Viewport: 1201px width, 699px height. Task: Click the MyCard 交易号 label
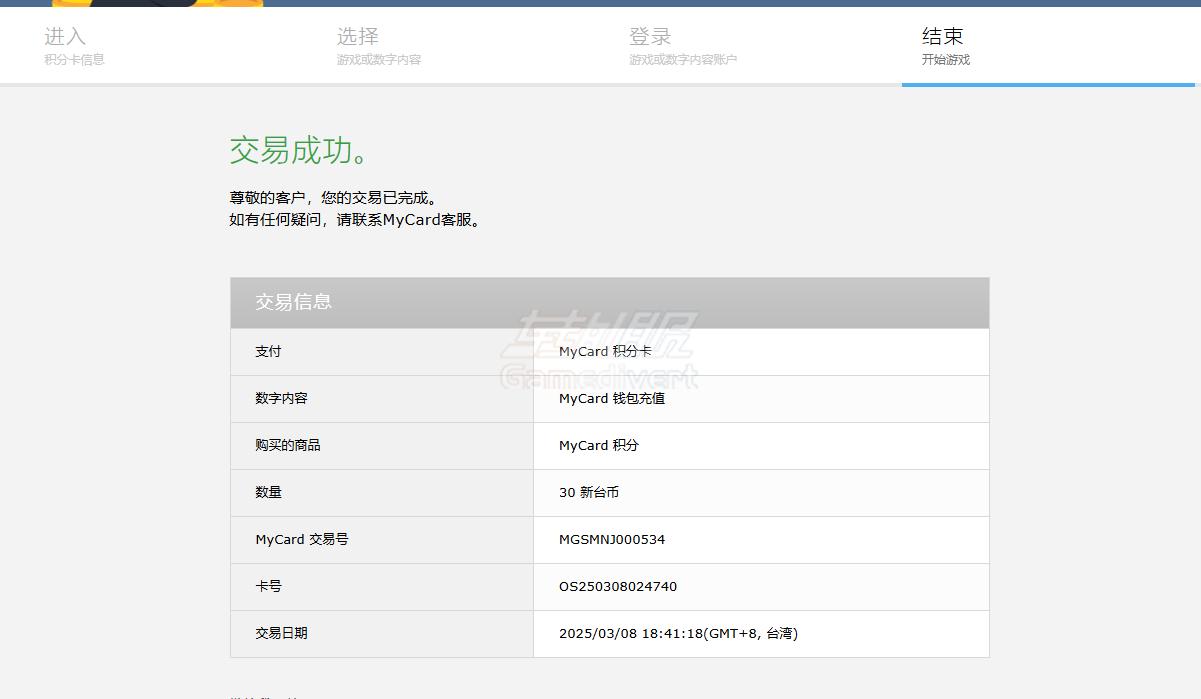click(302, 540)
